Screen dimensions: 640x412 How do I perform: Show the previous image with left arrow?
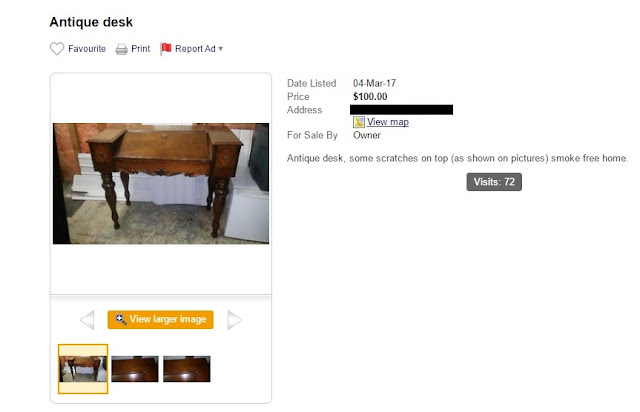coord(87,320)
